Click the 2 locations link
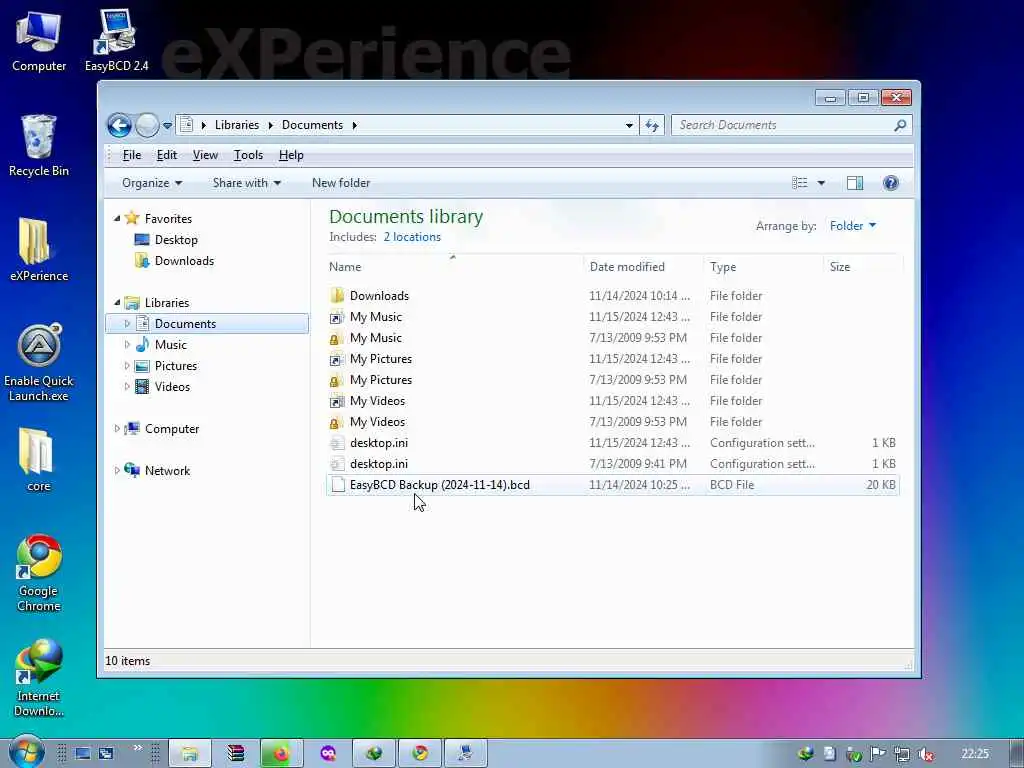This screenshot has width=1024, height=768. pyautogui.click(x=412, y=237)
